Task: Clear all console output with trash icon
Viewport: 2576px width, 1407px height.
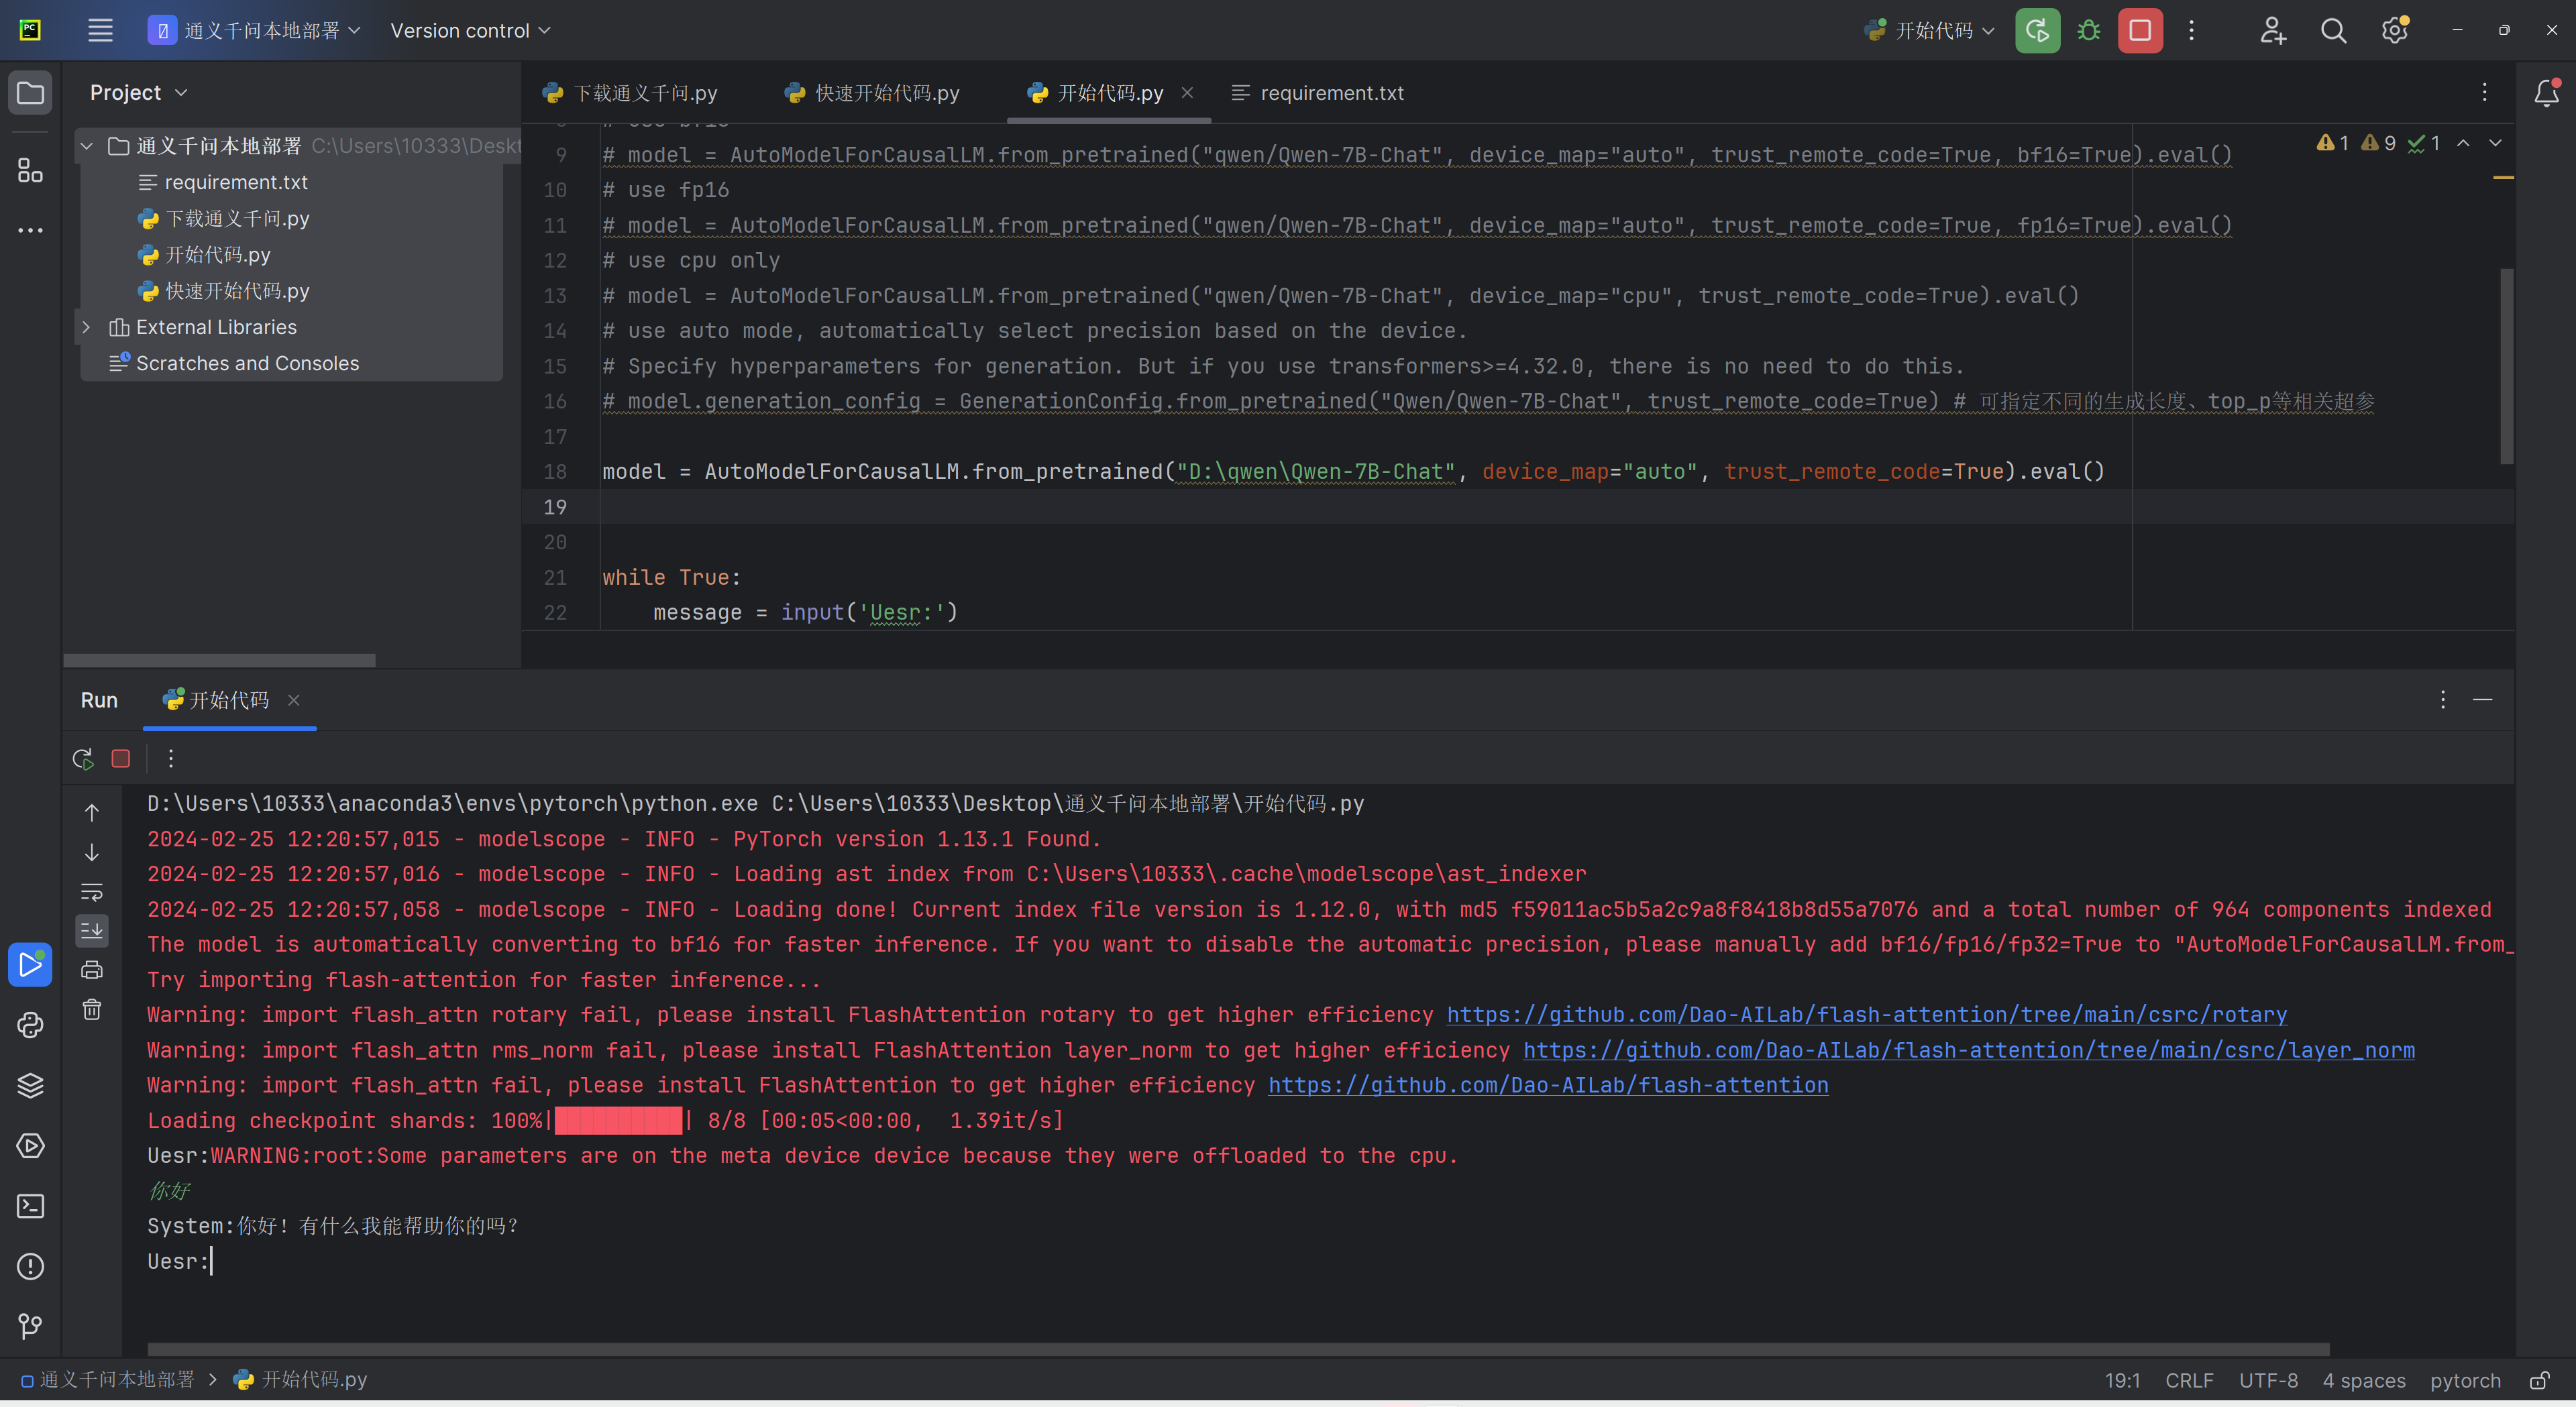Action: point(92,1009)
